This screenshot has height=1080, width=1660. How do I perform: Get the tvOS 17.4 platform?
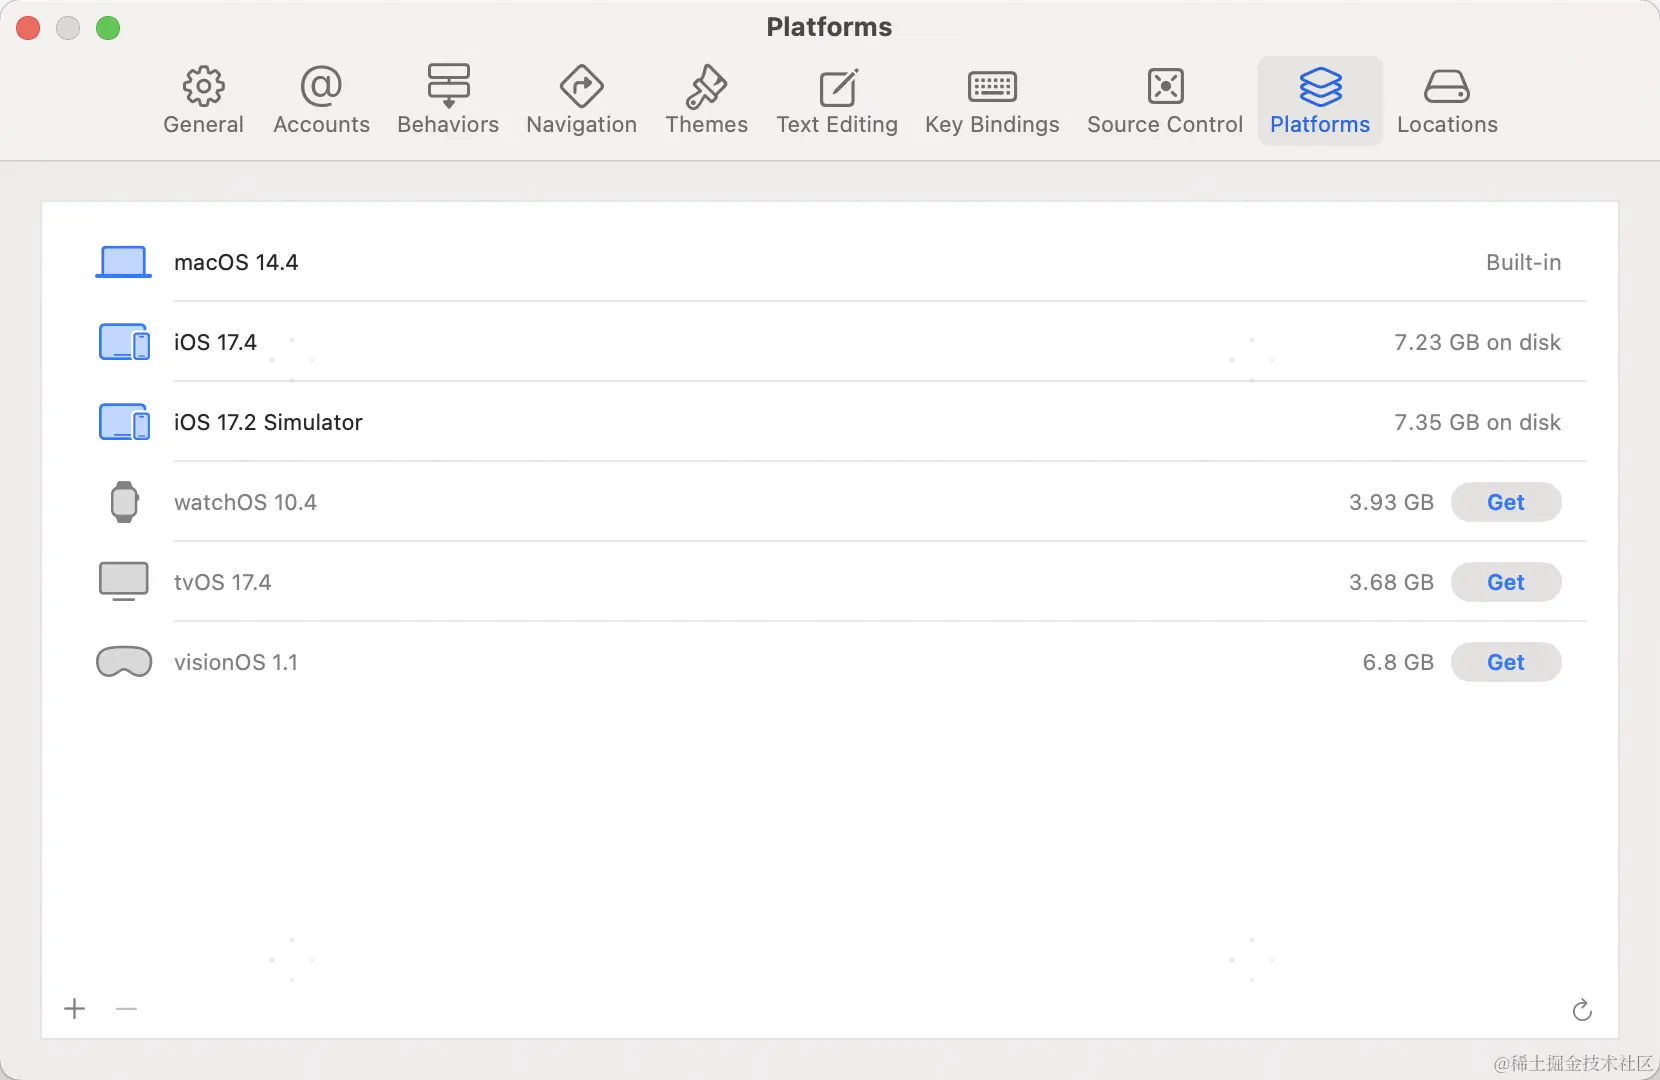(1506, 582)
